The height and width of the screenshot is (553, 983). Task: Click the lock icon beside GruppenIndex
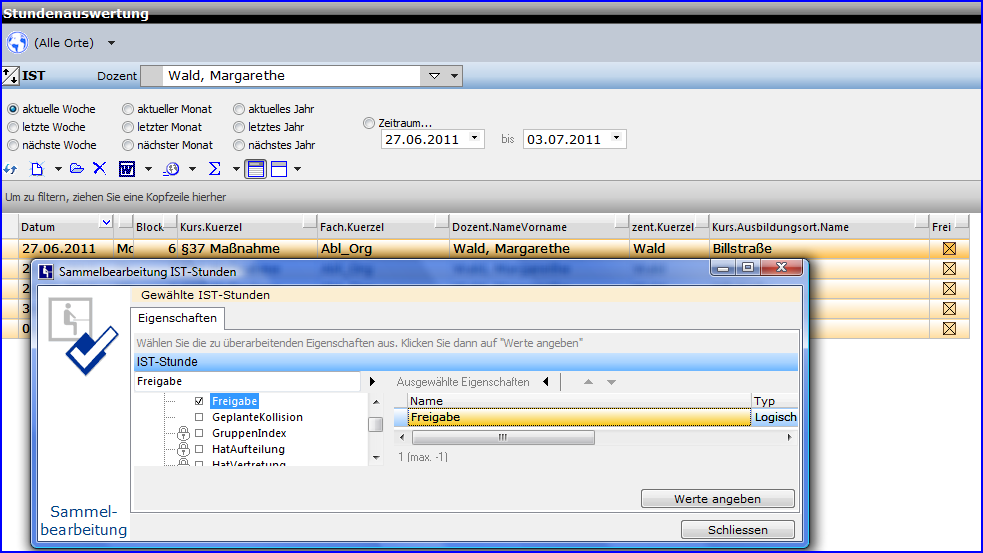click(x=183, y=433)
